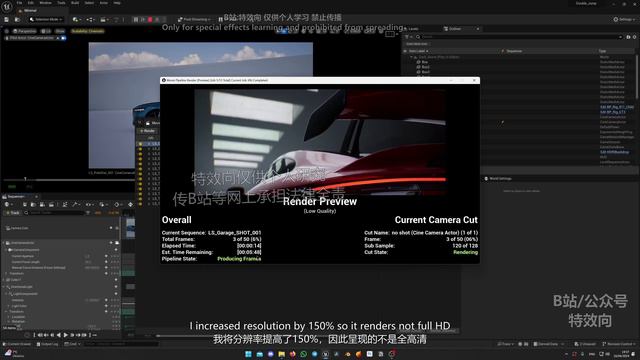Click the Unreal Engine logo icon

click(7, 7)
